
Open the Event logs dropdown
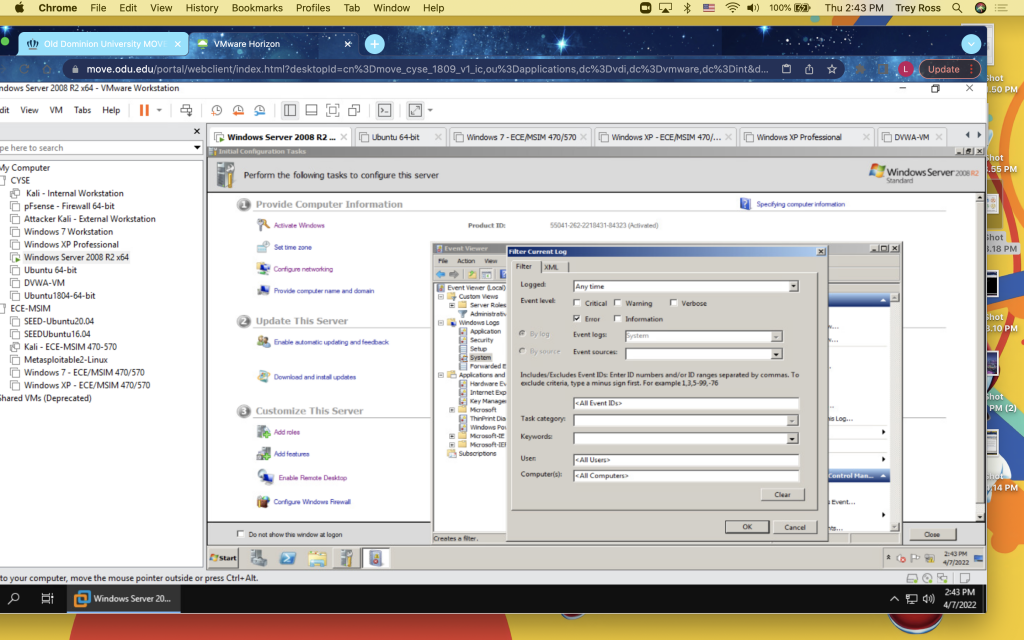[x=776, y=336]
